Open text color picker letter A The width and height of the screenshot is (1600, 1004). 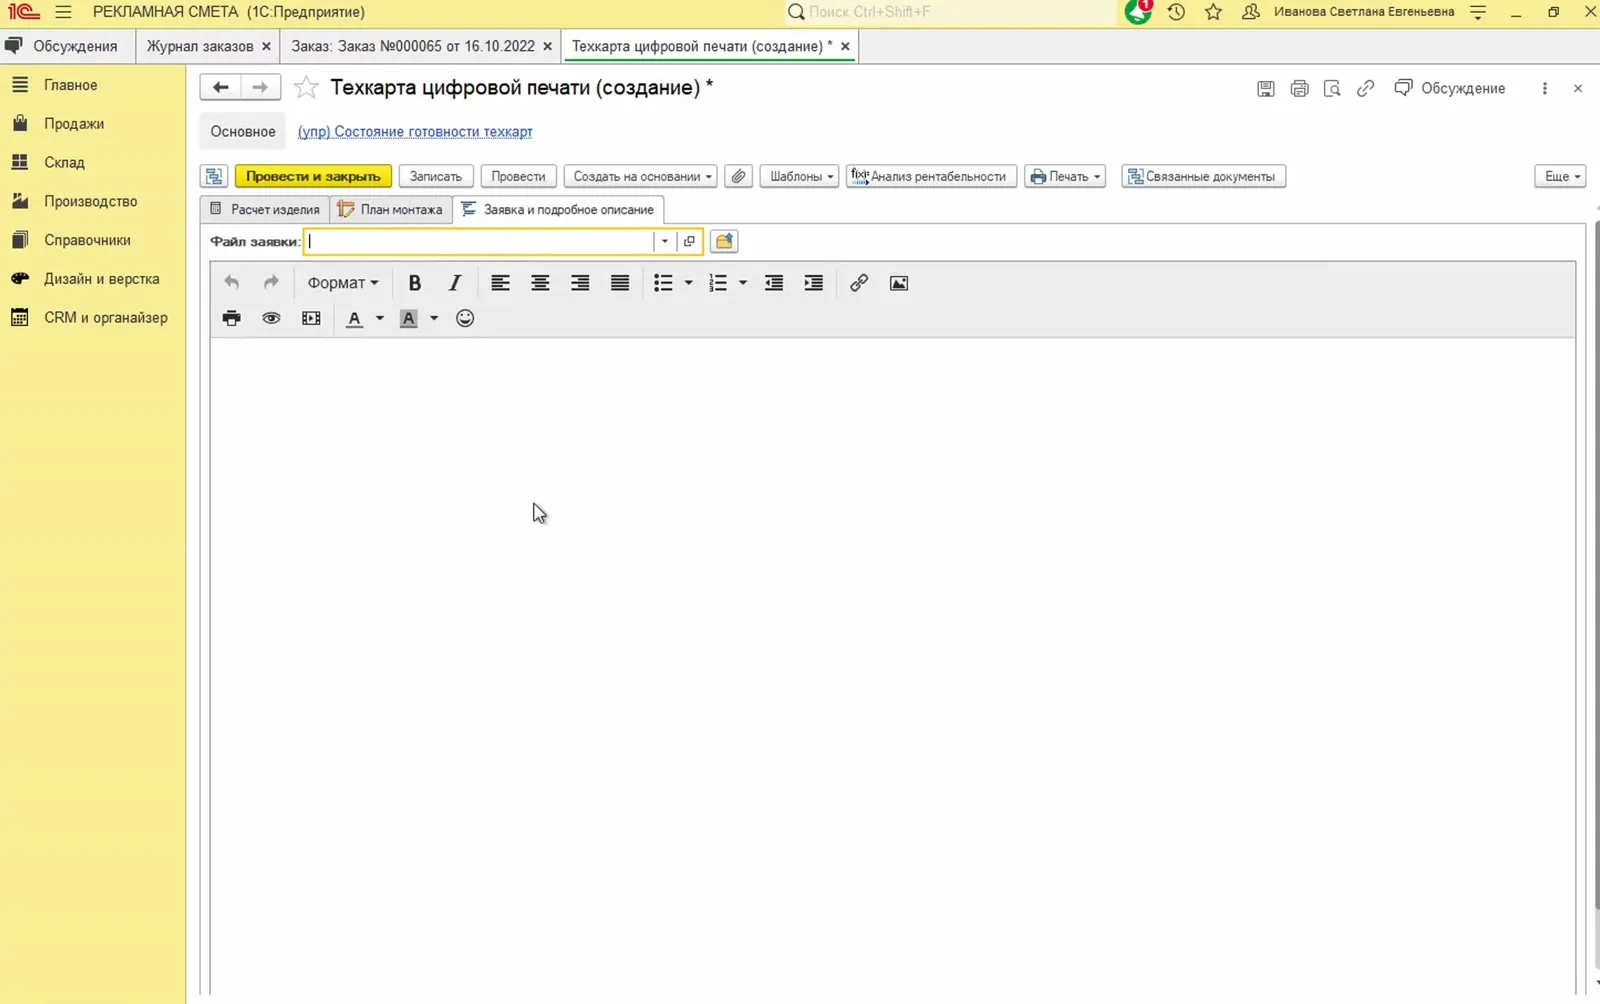(354, 318)
